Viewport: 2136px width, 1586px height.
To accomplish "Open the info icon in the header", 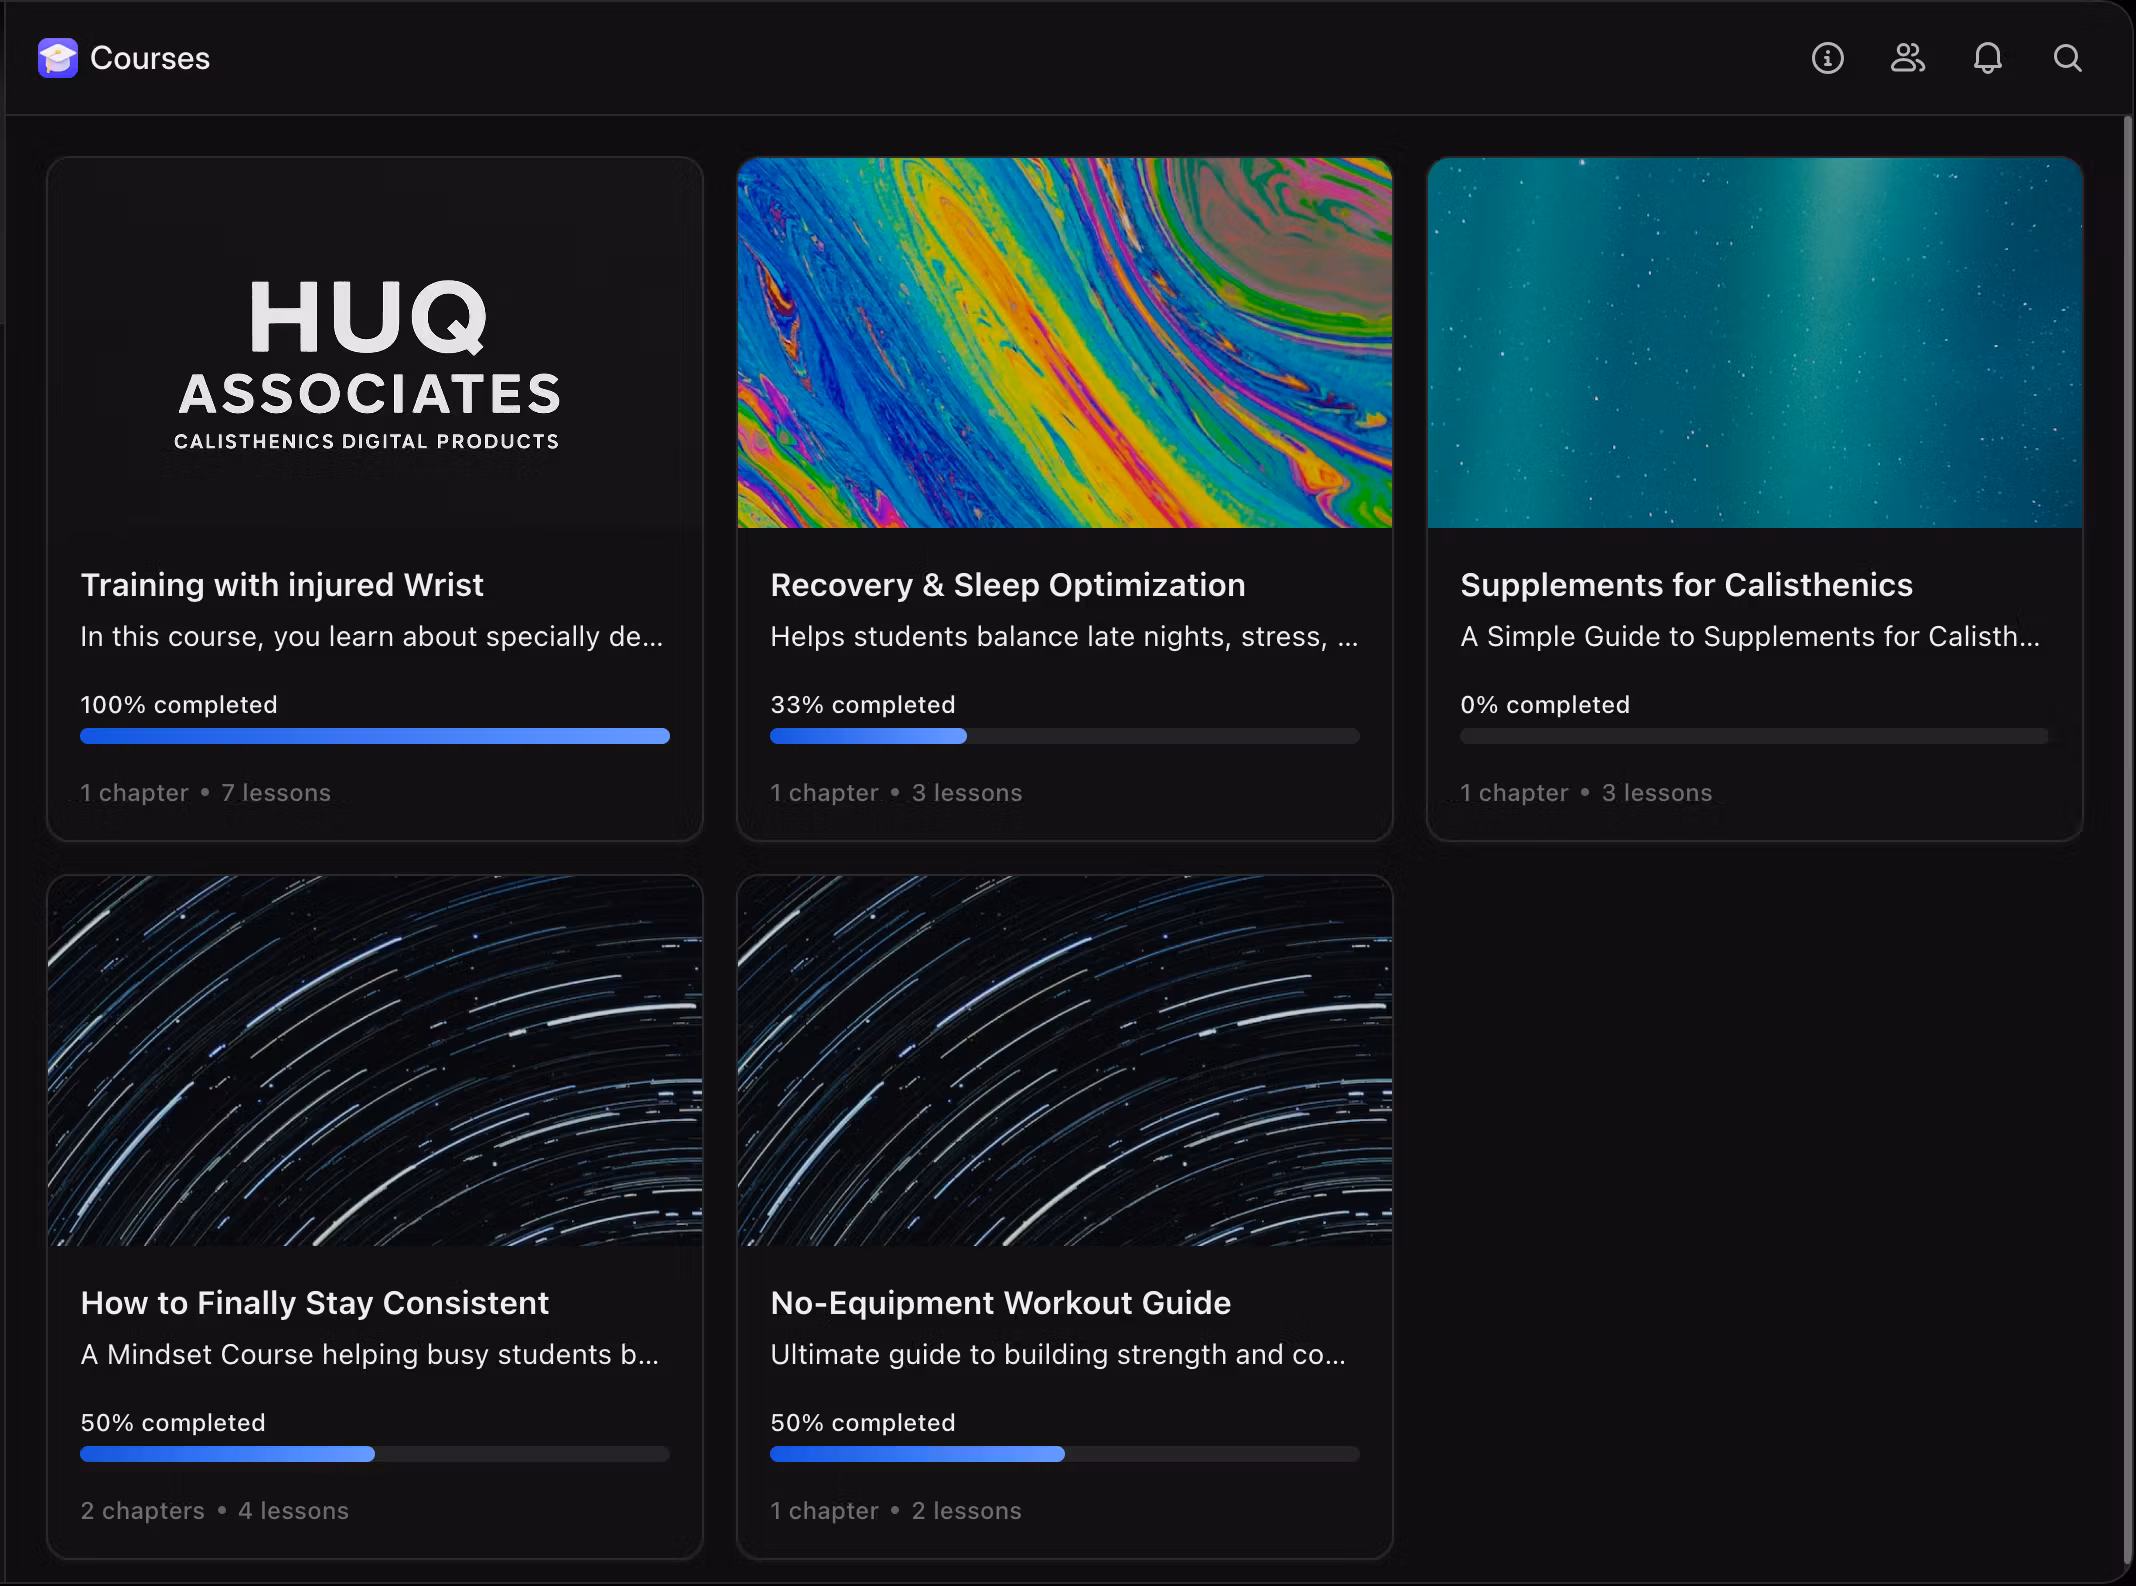I will pos(1827,58).
